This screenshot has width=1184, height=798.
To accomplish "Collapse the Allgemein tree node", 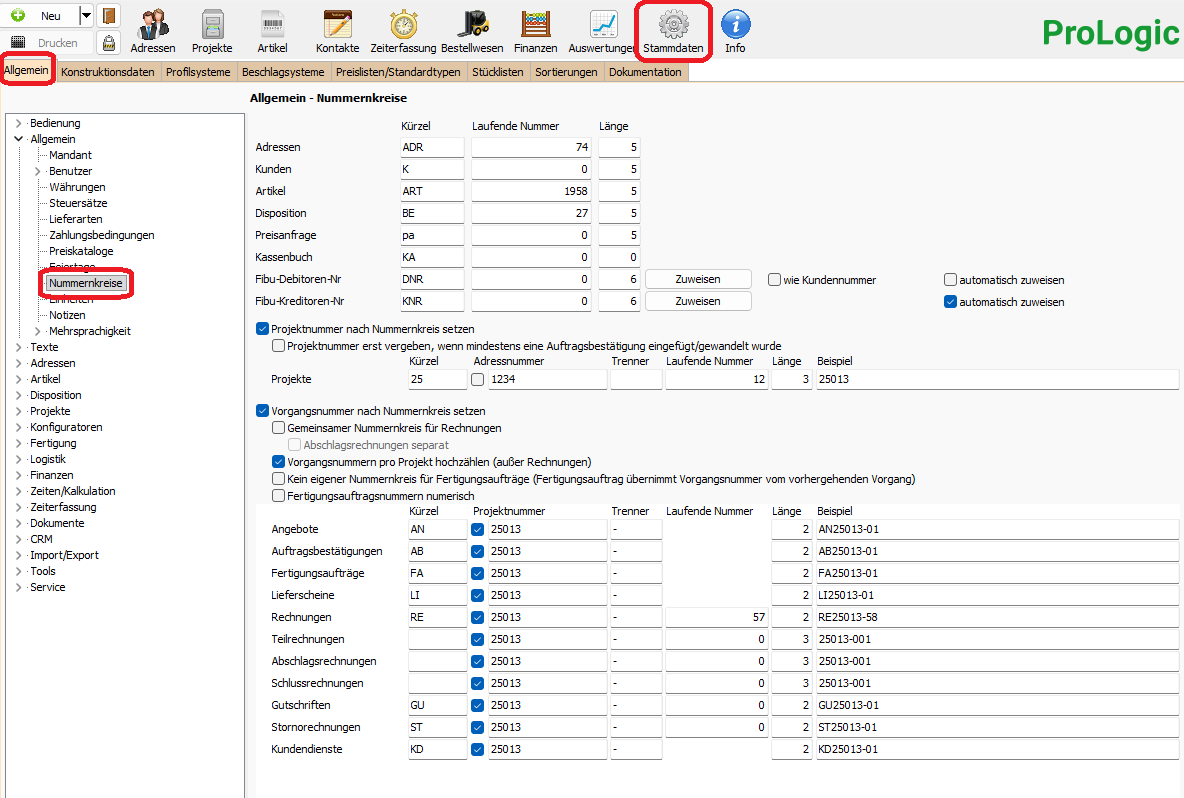I will tap(19, 139).
